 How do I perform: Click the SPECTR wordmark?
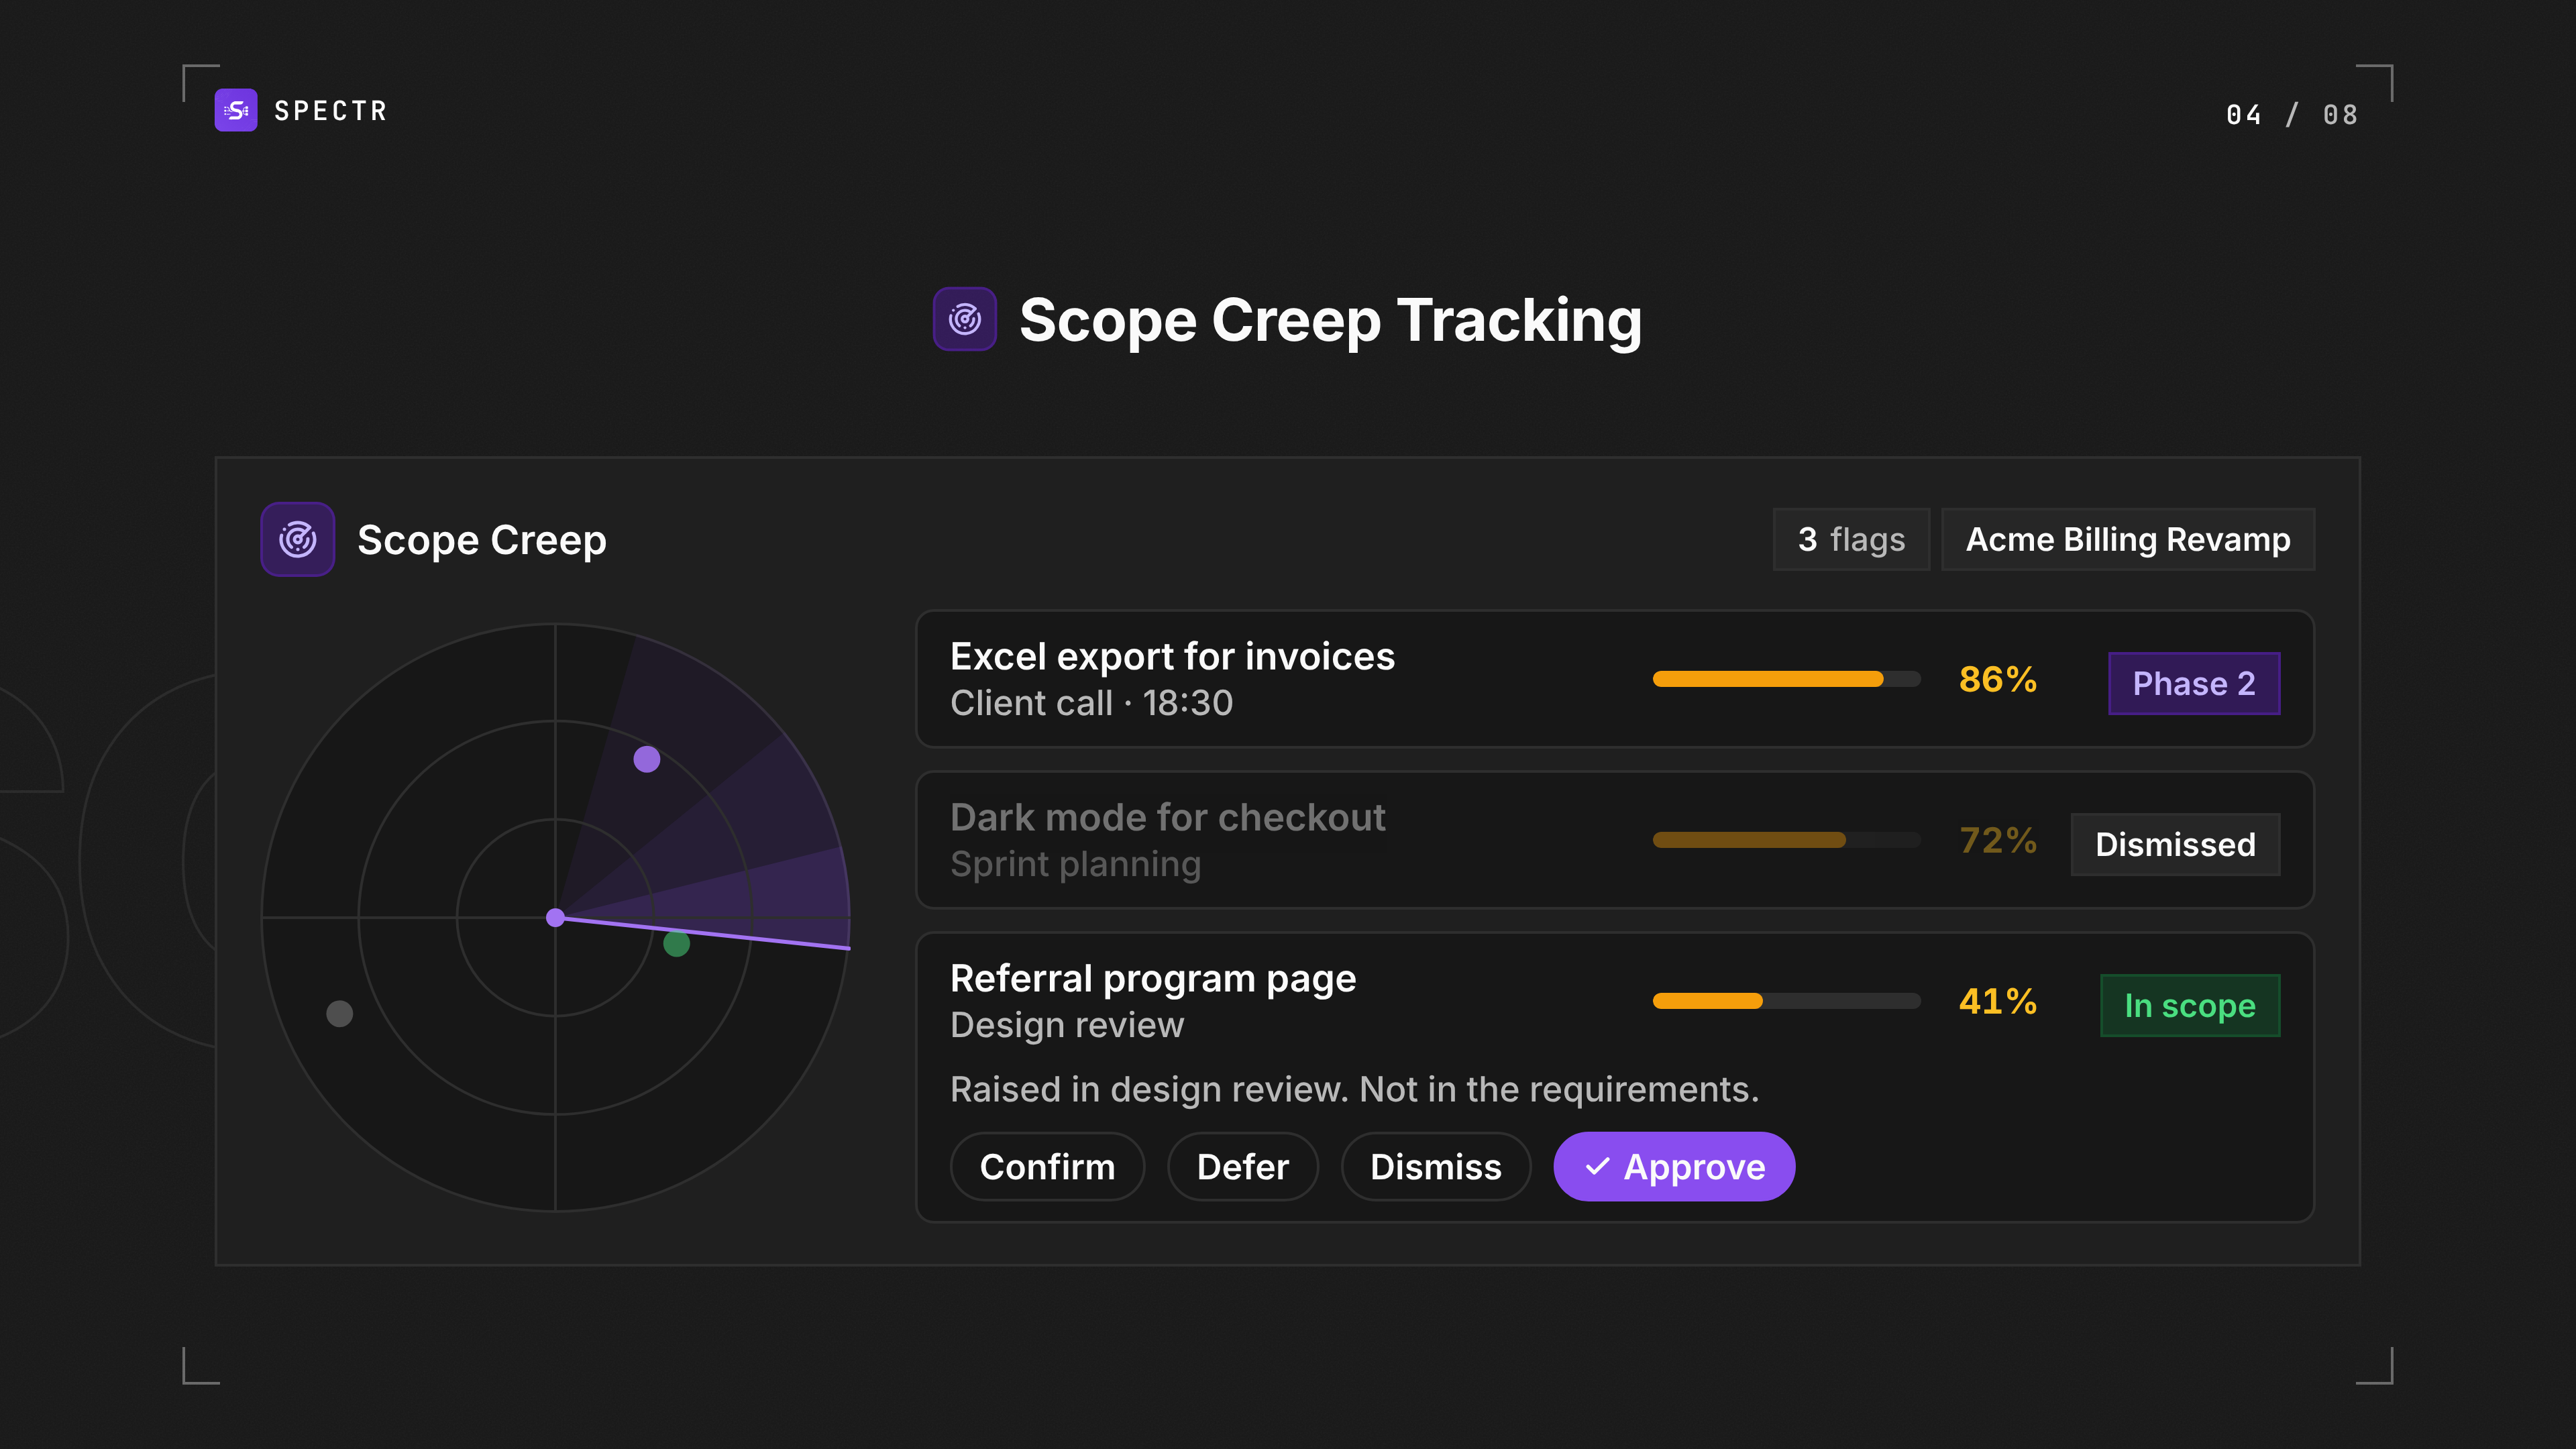tap(330, 111)
